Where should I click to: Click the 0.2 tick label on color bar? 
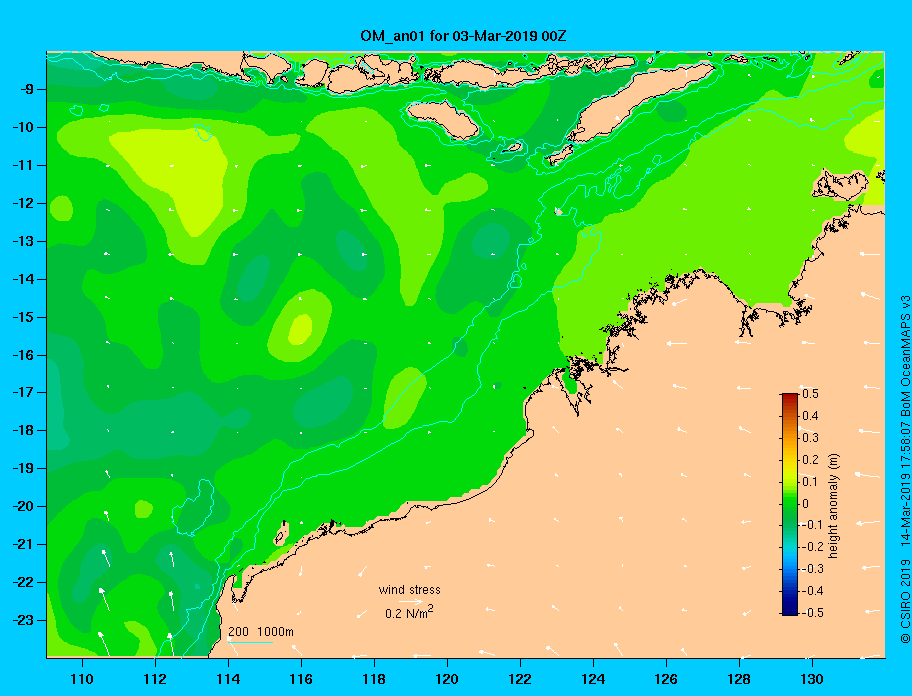click(x=810, y=459)
